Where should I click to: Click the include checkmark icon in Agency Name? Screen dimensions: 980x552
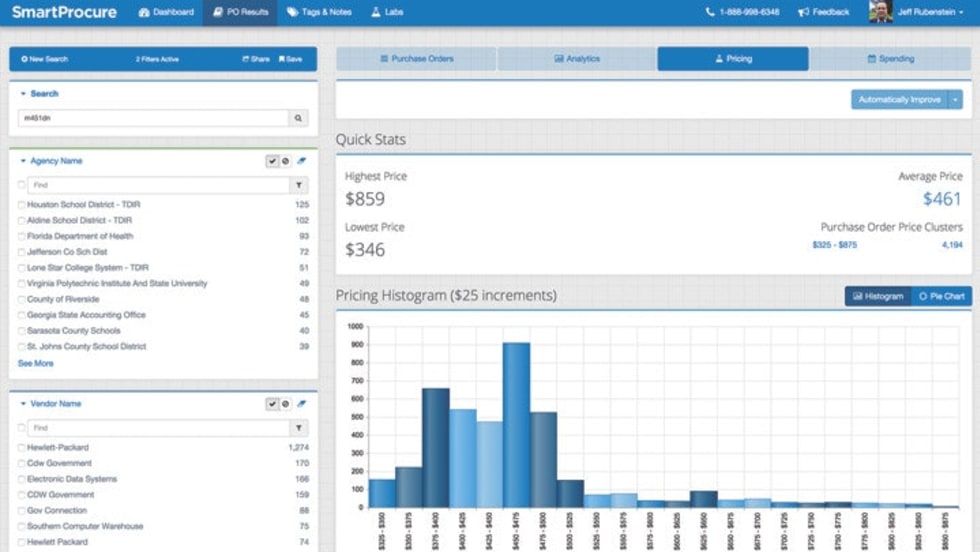click(x=271, y=161)
